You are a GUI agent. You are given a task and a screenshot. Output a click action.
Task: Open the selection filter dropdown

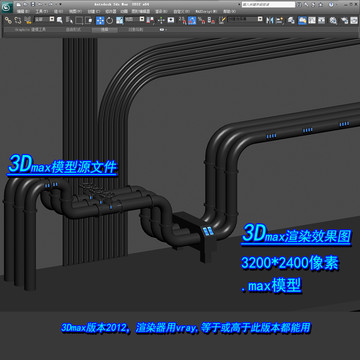pos(44,19)
